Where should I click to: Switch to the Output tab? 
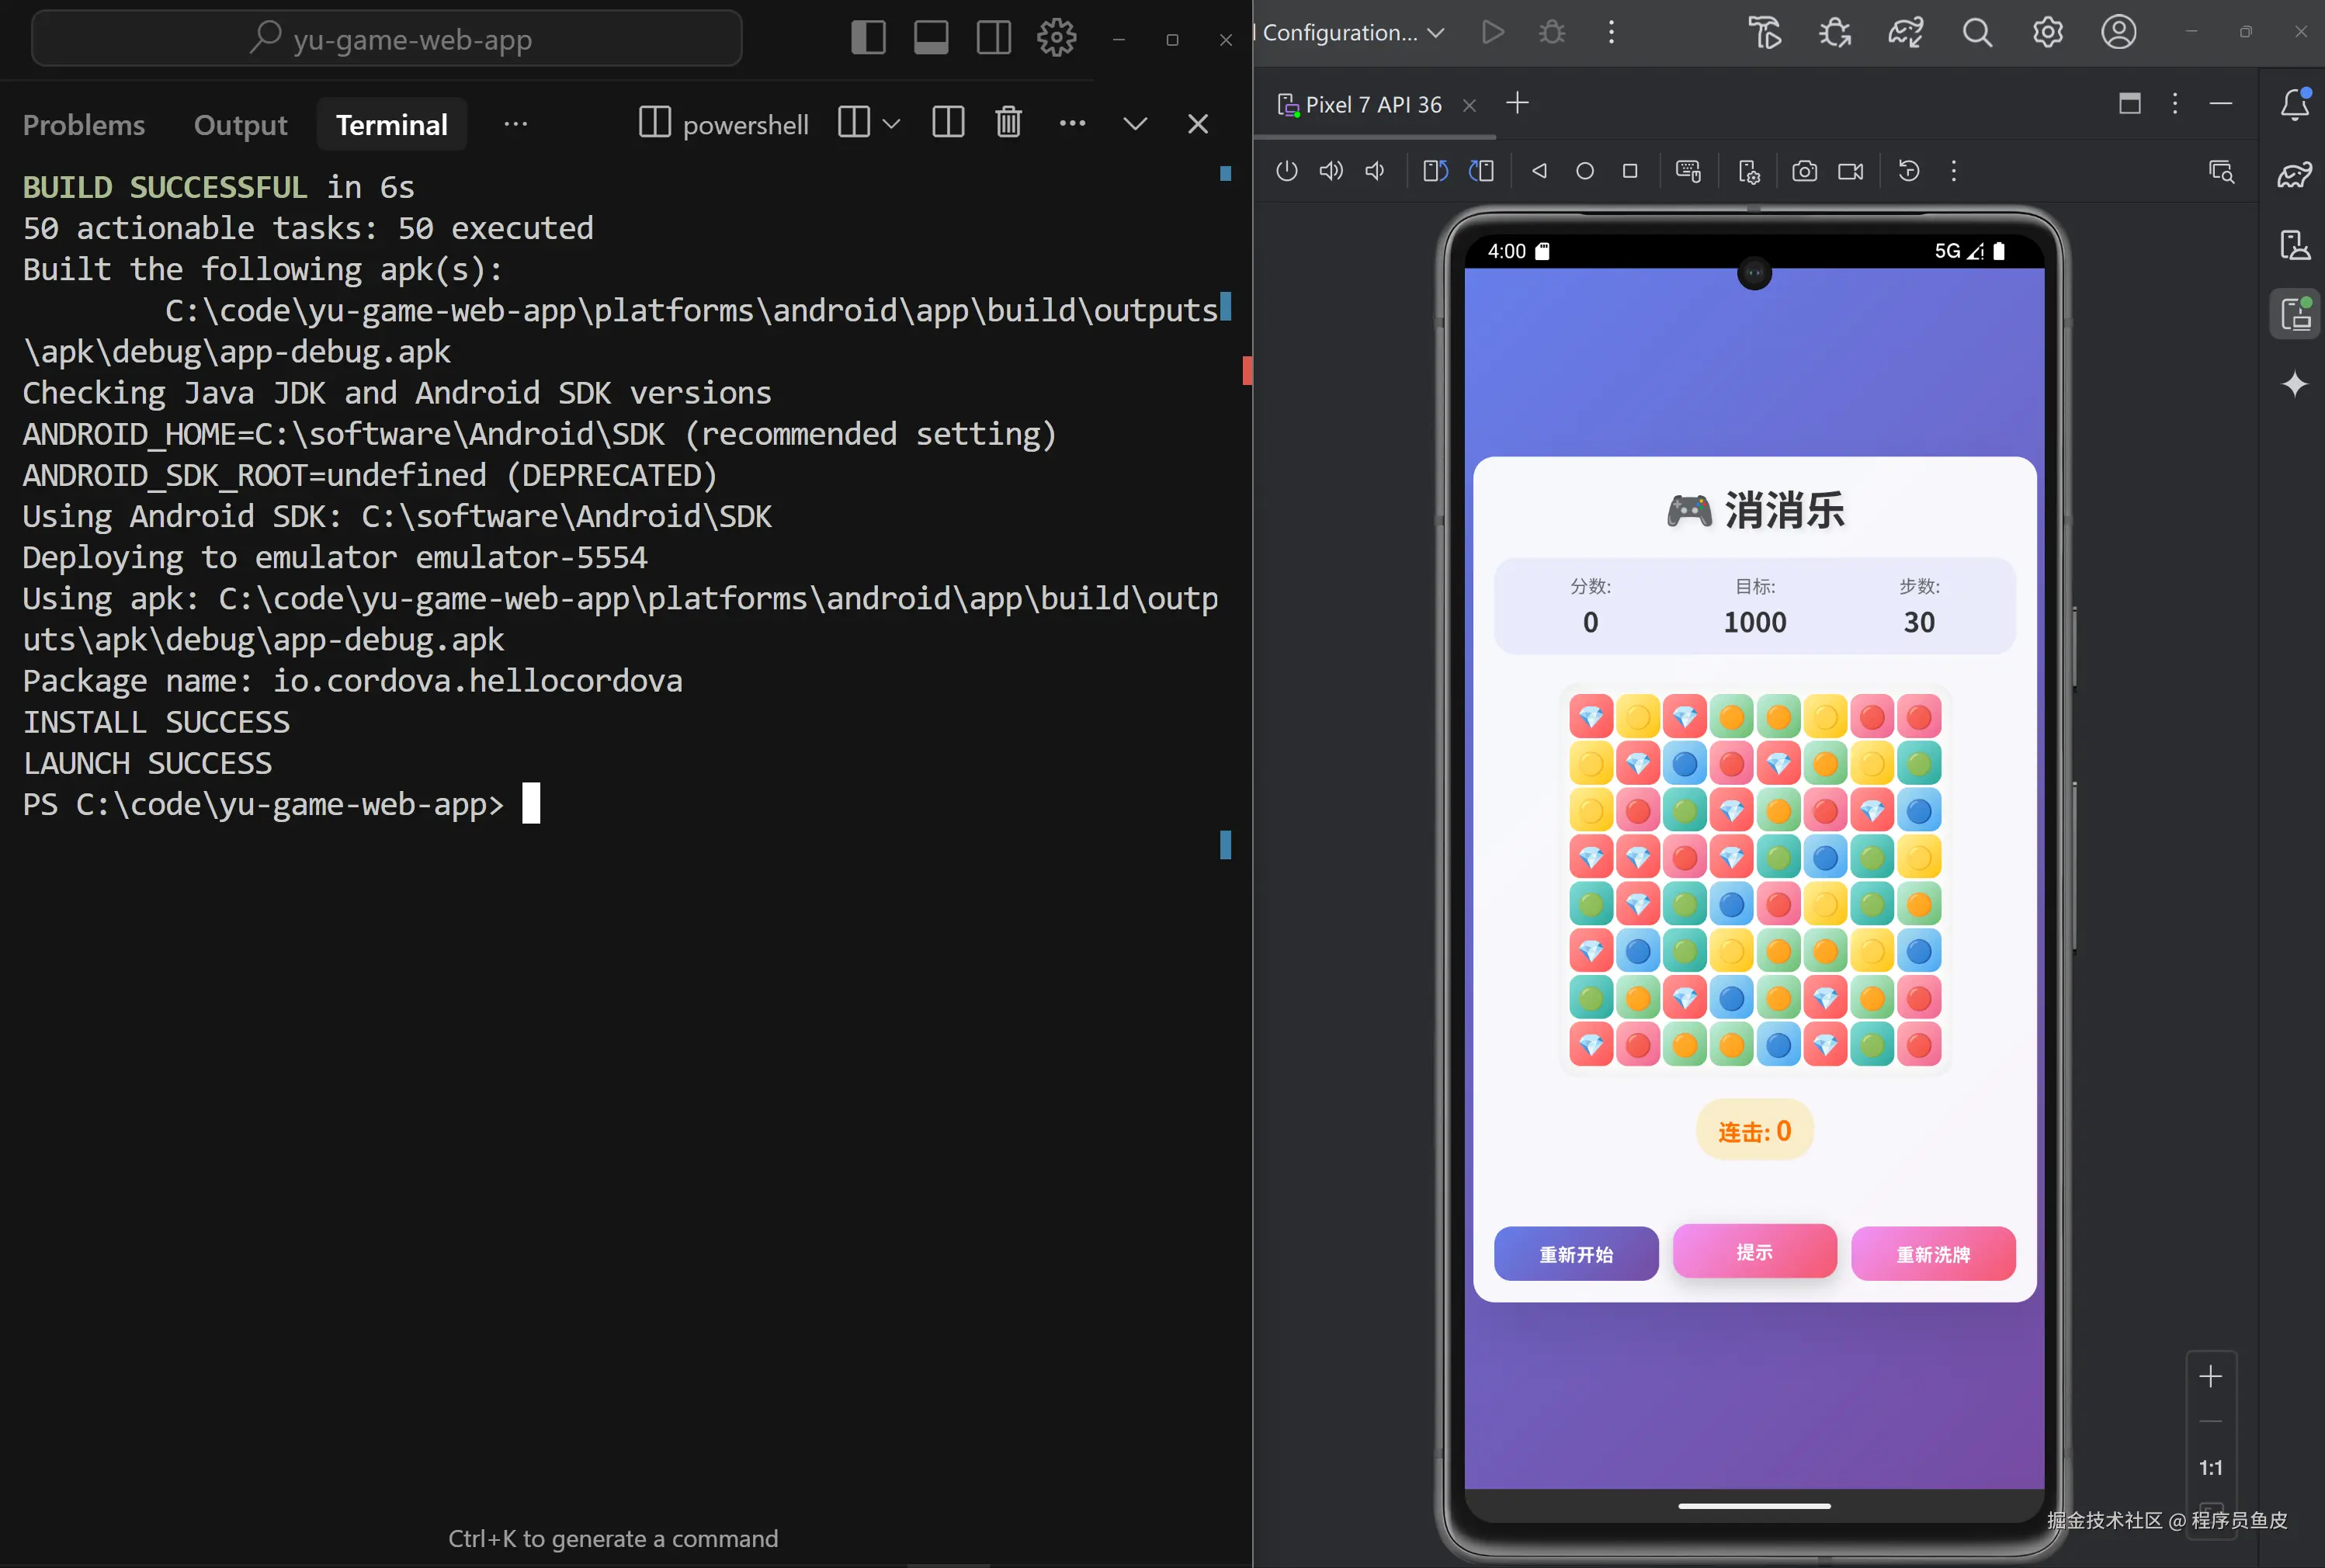240,125
